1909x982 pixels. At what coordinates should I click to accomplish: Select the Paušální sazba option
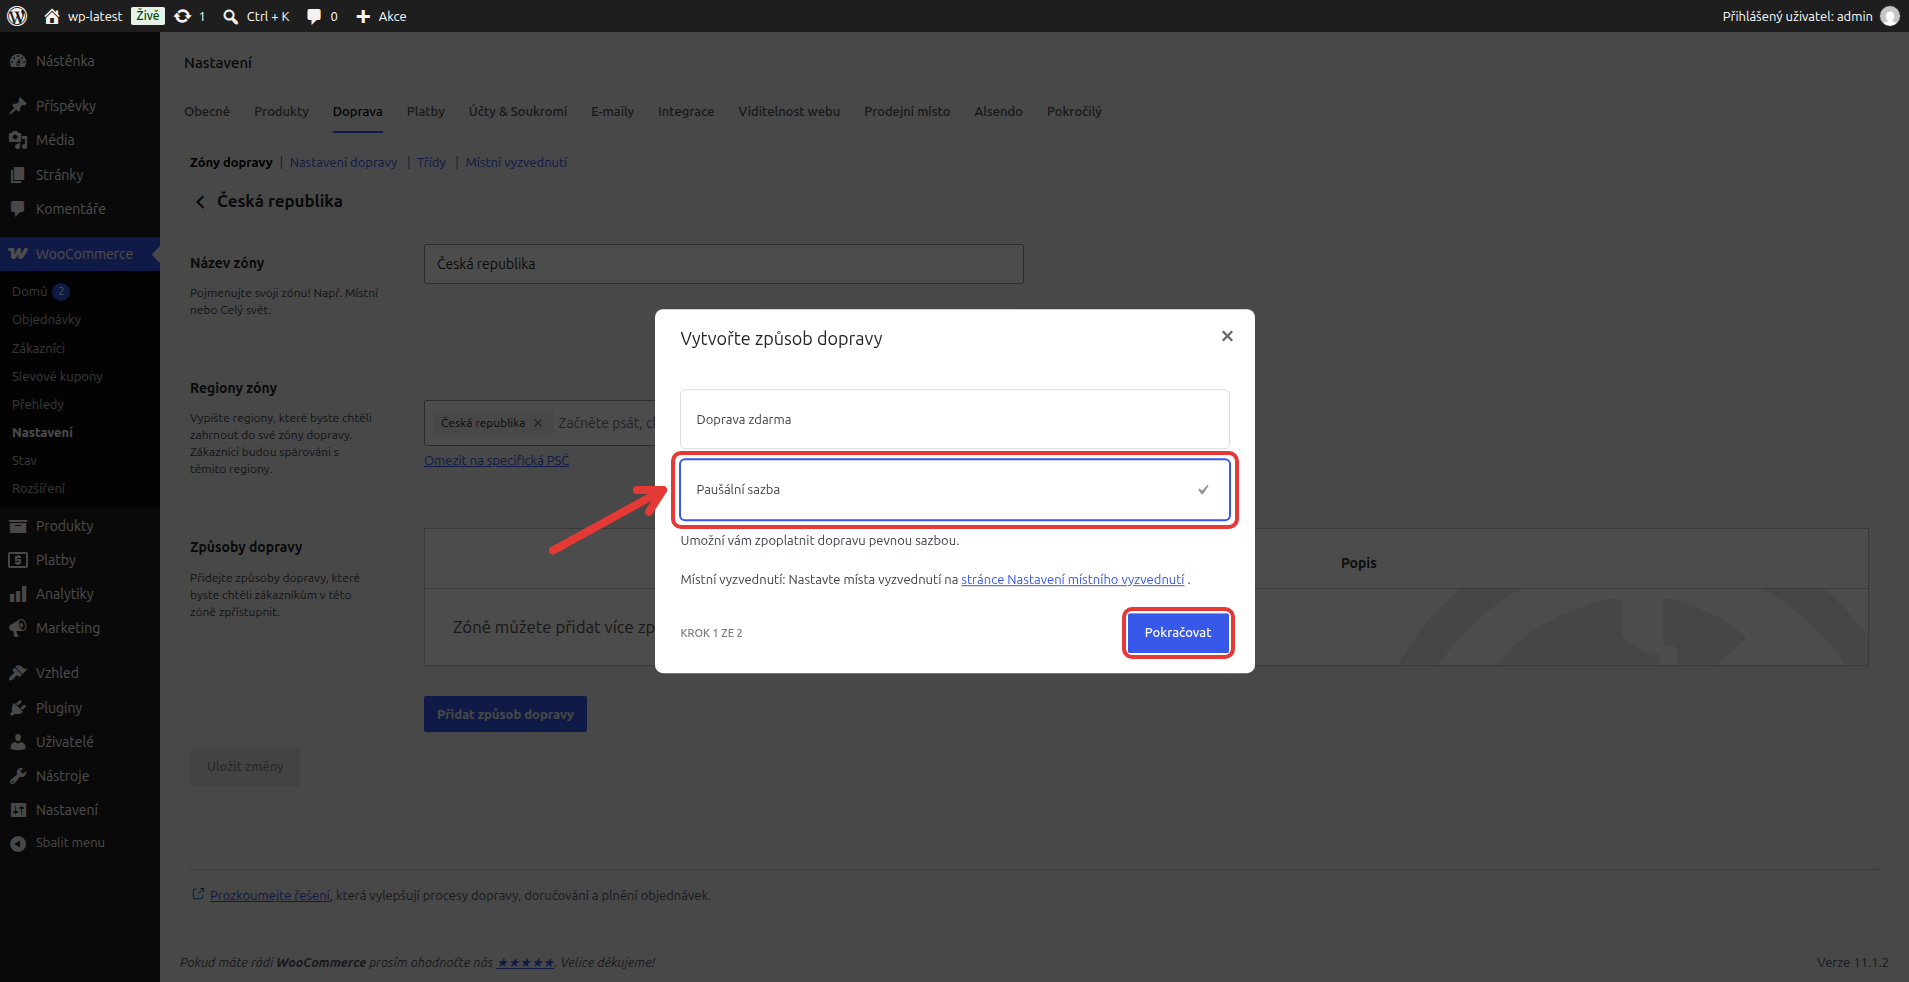coord(954,489)
